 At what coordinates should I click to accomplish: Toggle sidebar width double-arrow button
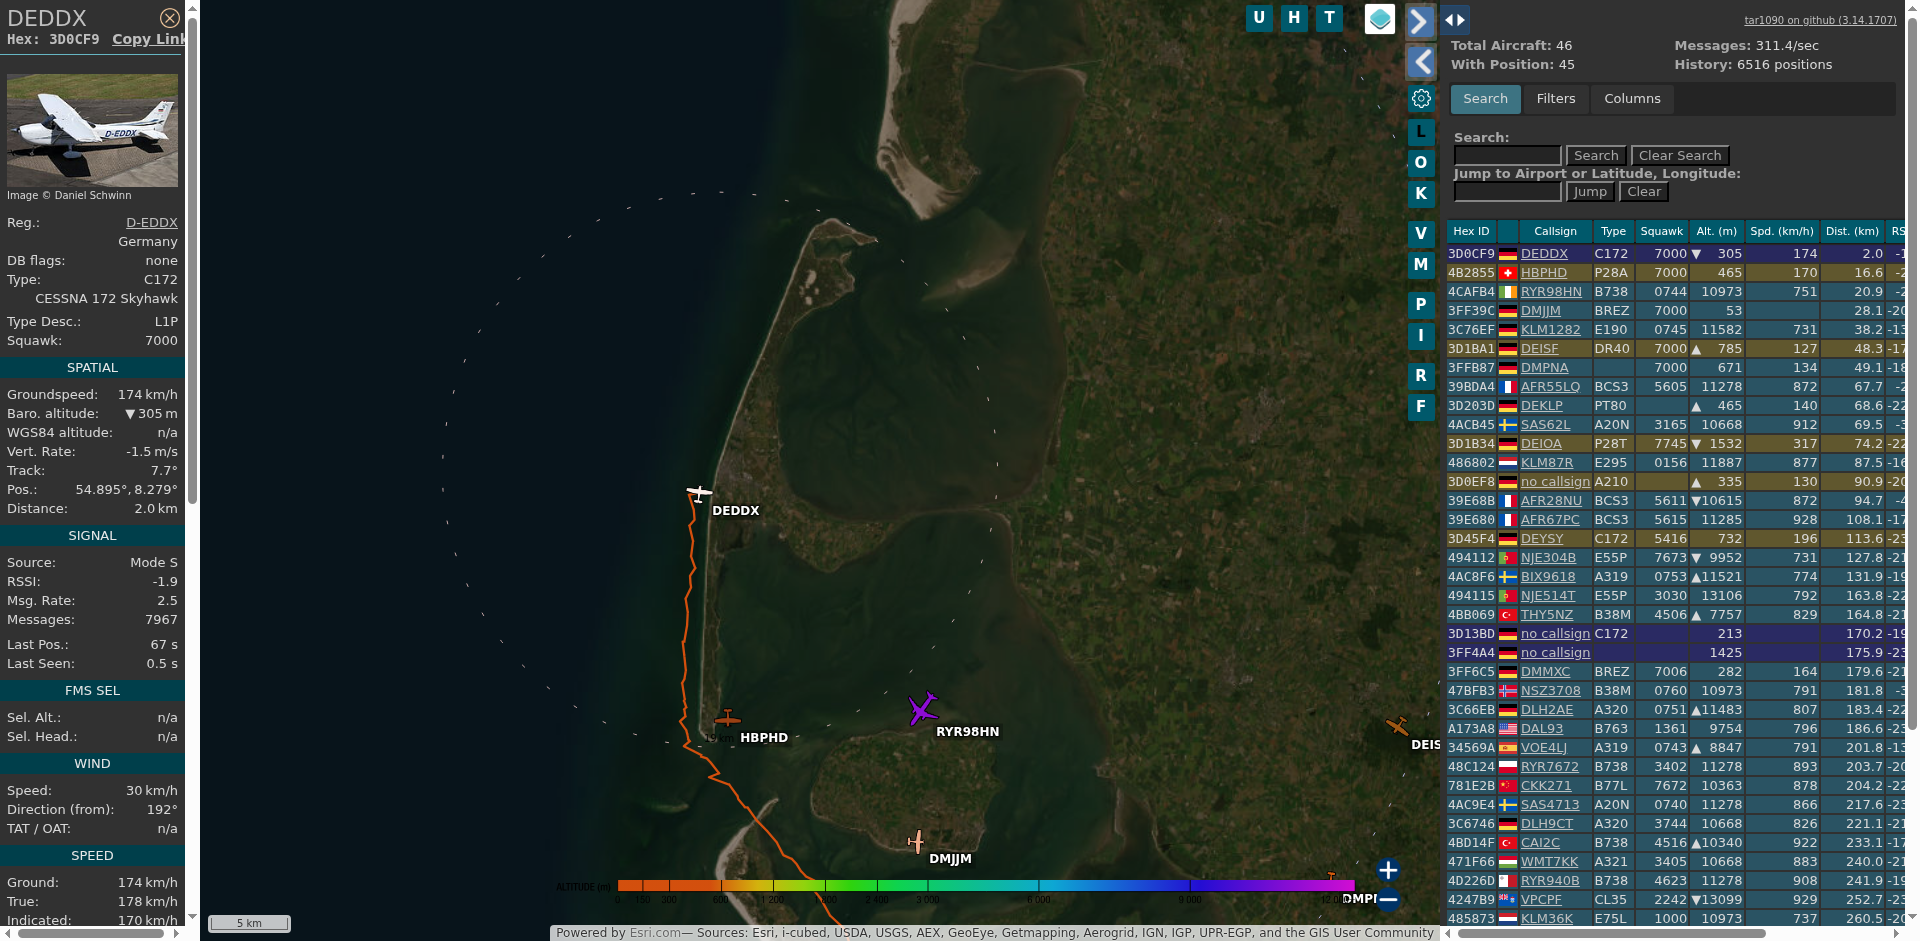pyautogui.click(x=1455, y=19)
